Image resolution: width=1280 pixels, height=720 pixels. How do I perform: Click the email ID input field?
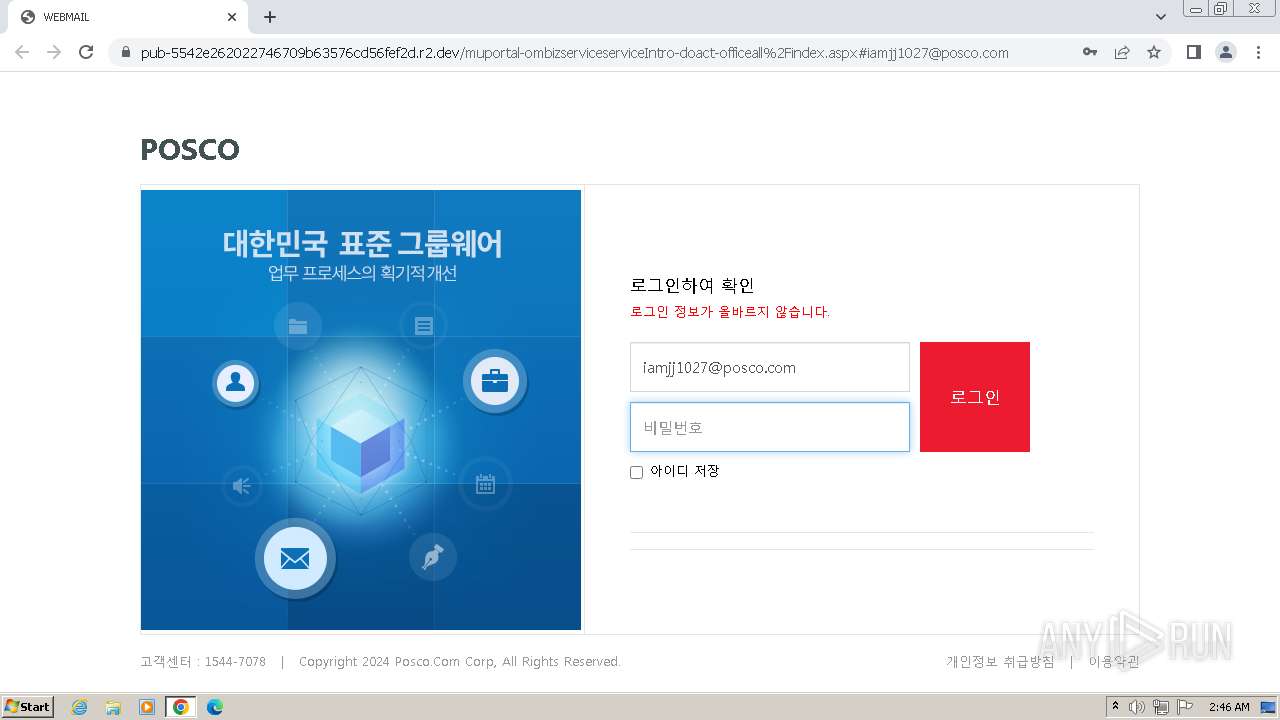770,367
